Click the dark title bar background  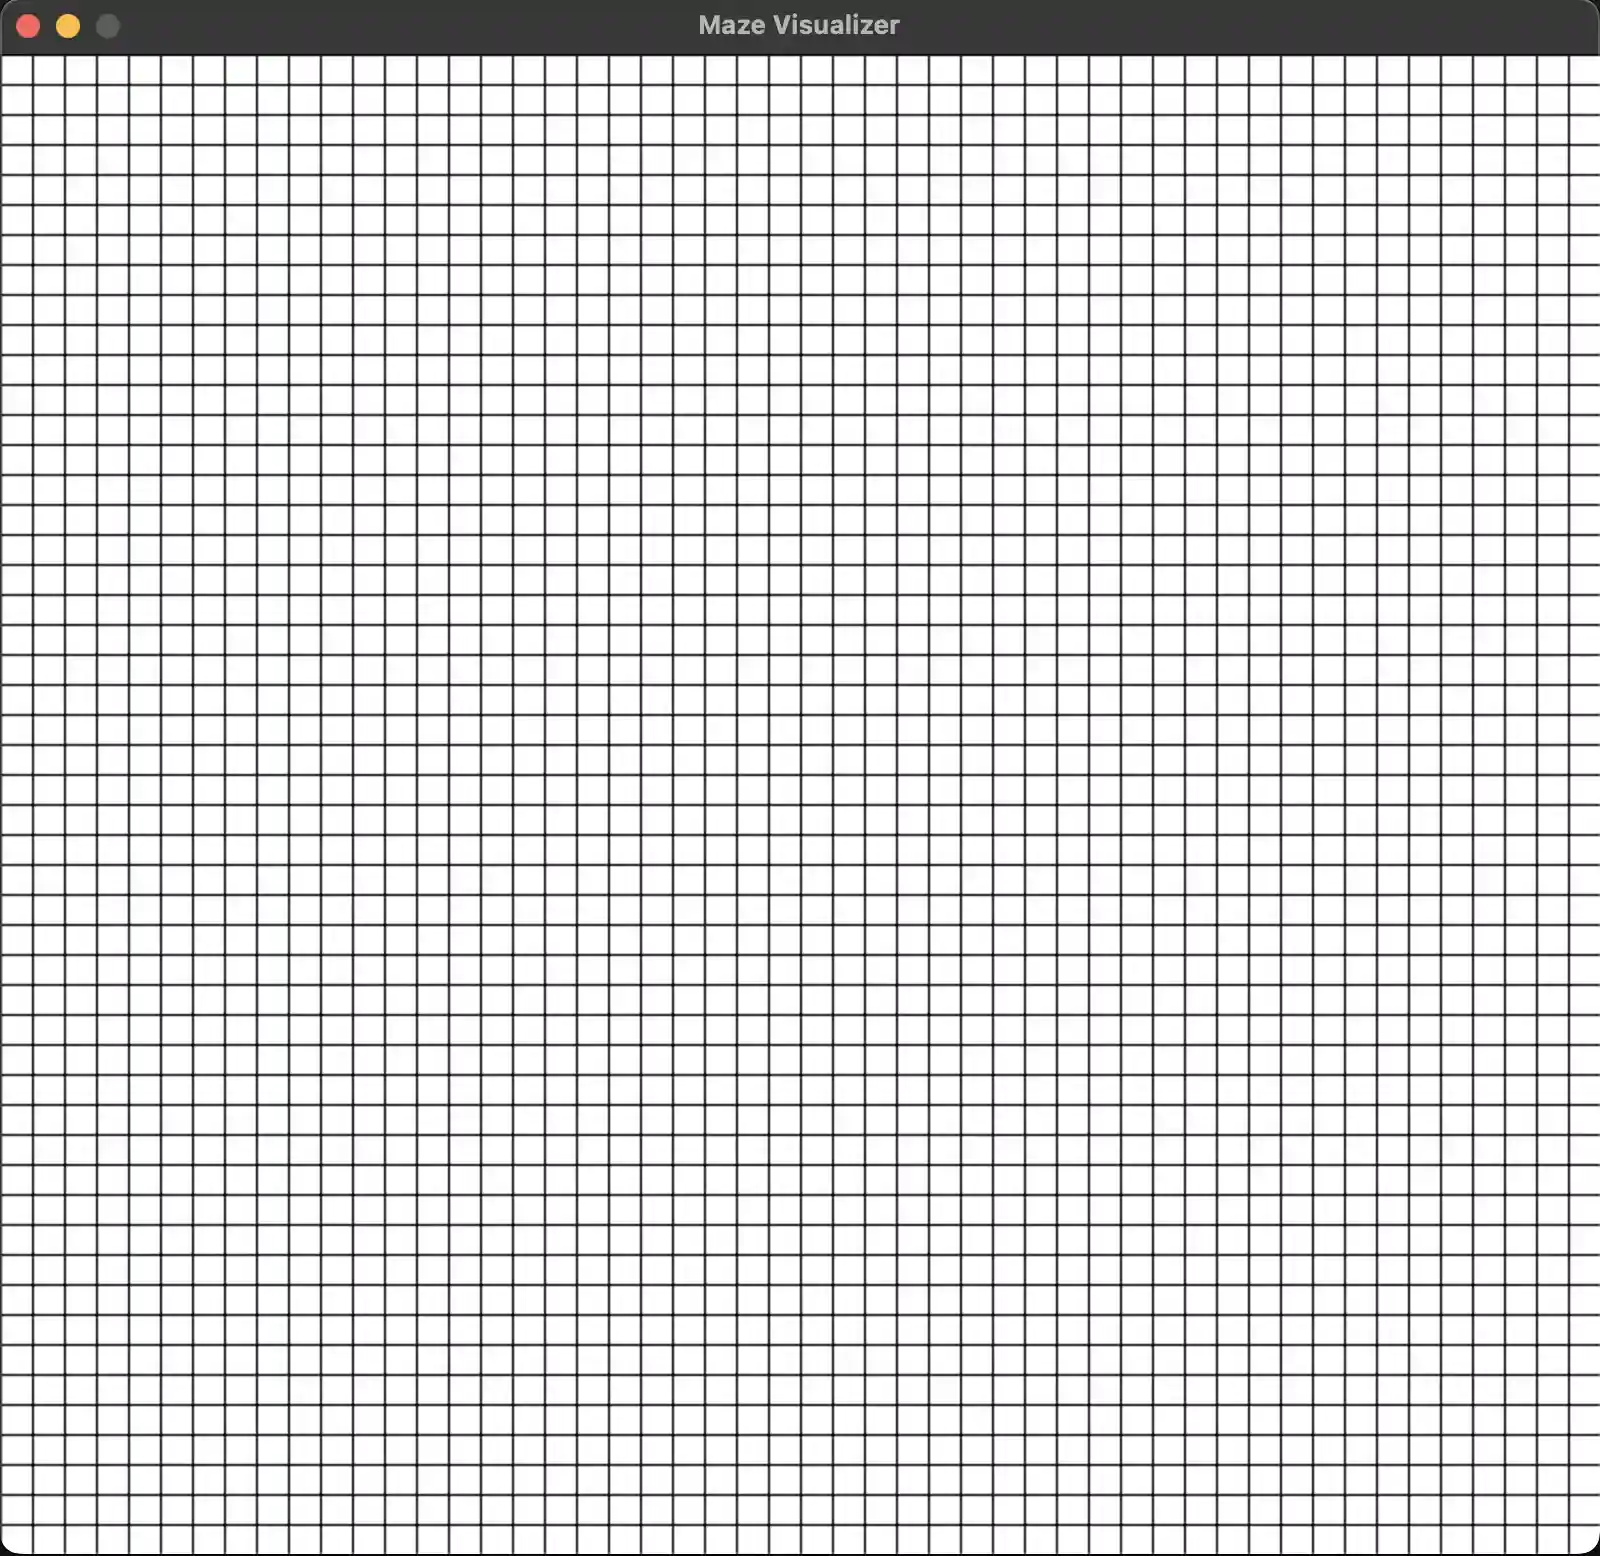point(400,24)
